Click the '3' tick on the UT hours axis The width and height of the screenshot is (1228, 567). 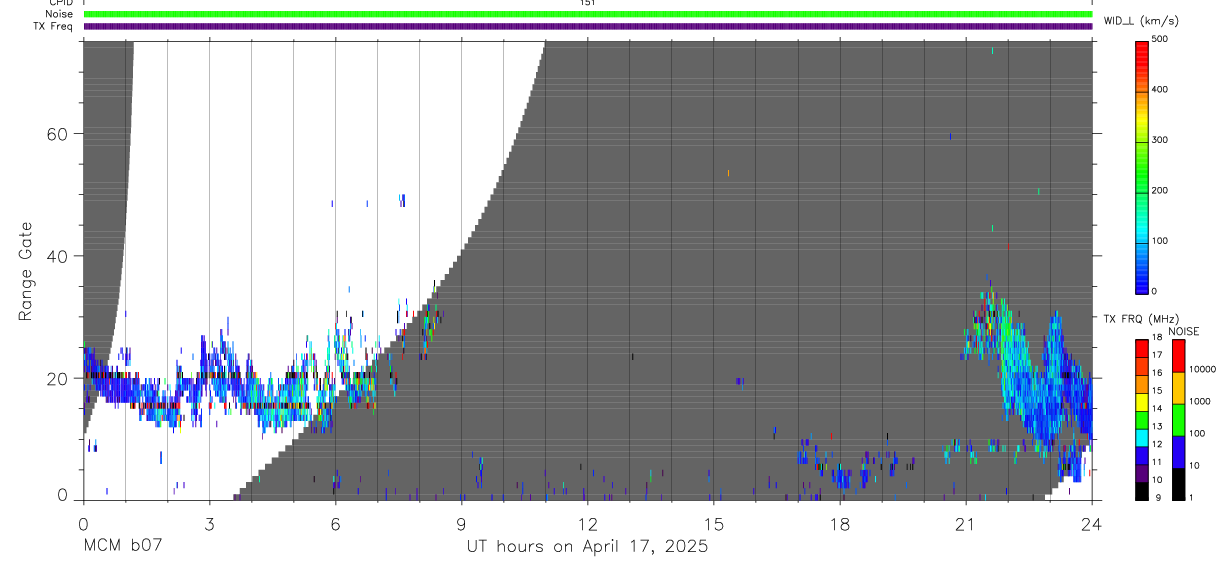click(209, 522)
